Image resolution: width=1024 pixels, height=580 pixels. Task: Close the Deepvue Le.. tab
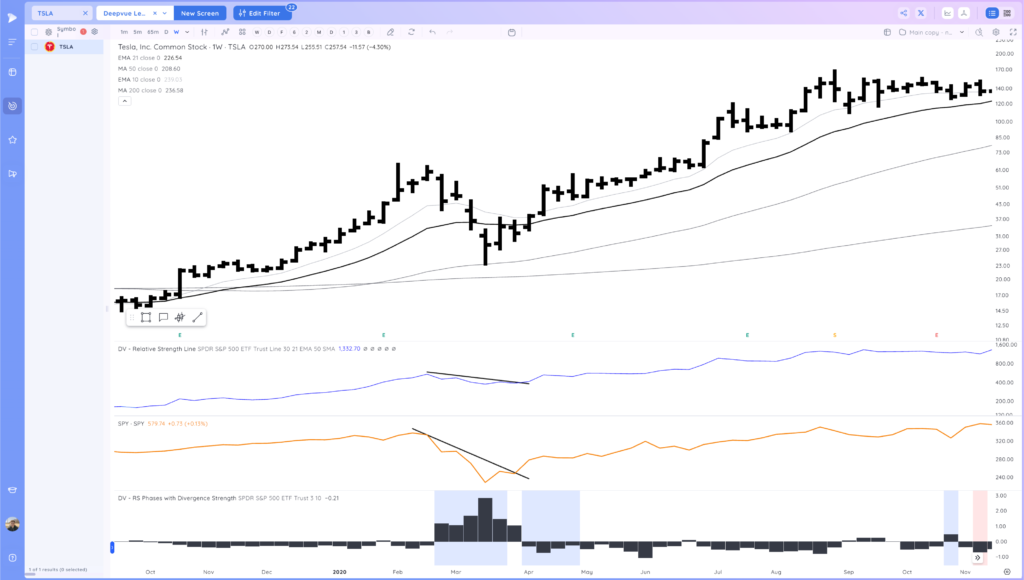155,13
